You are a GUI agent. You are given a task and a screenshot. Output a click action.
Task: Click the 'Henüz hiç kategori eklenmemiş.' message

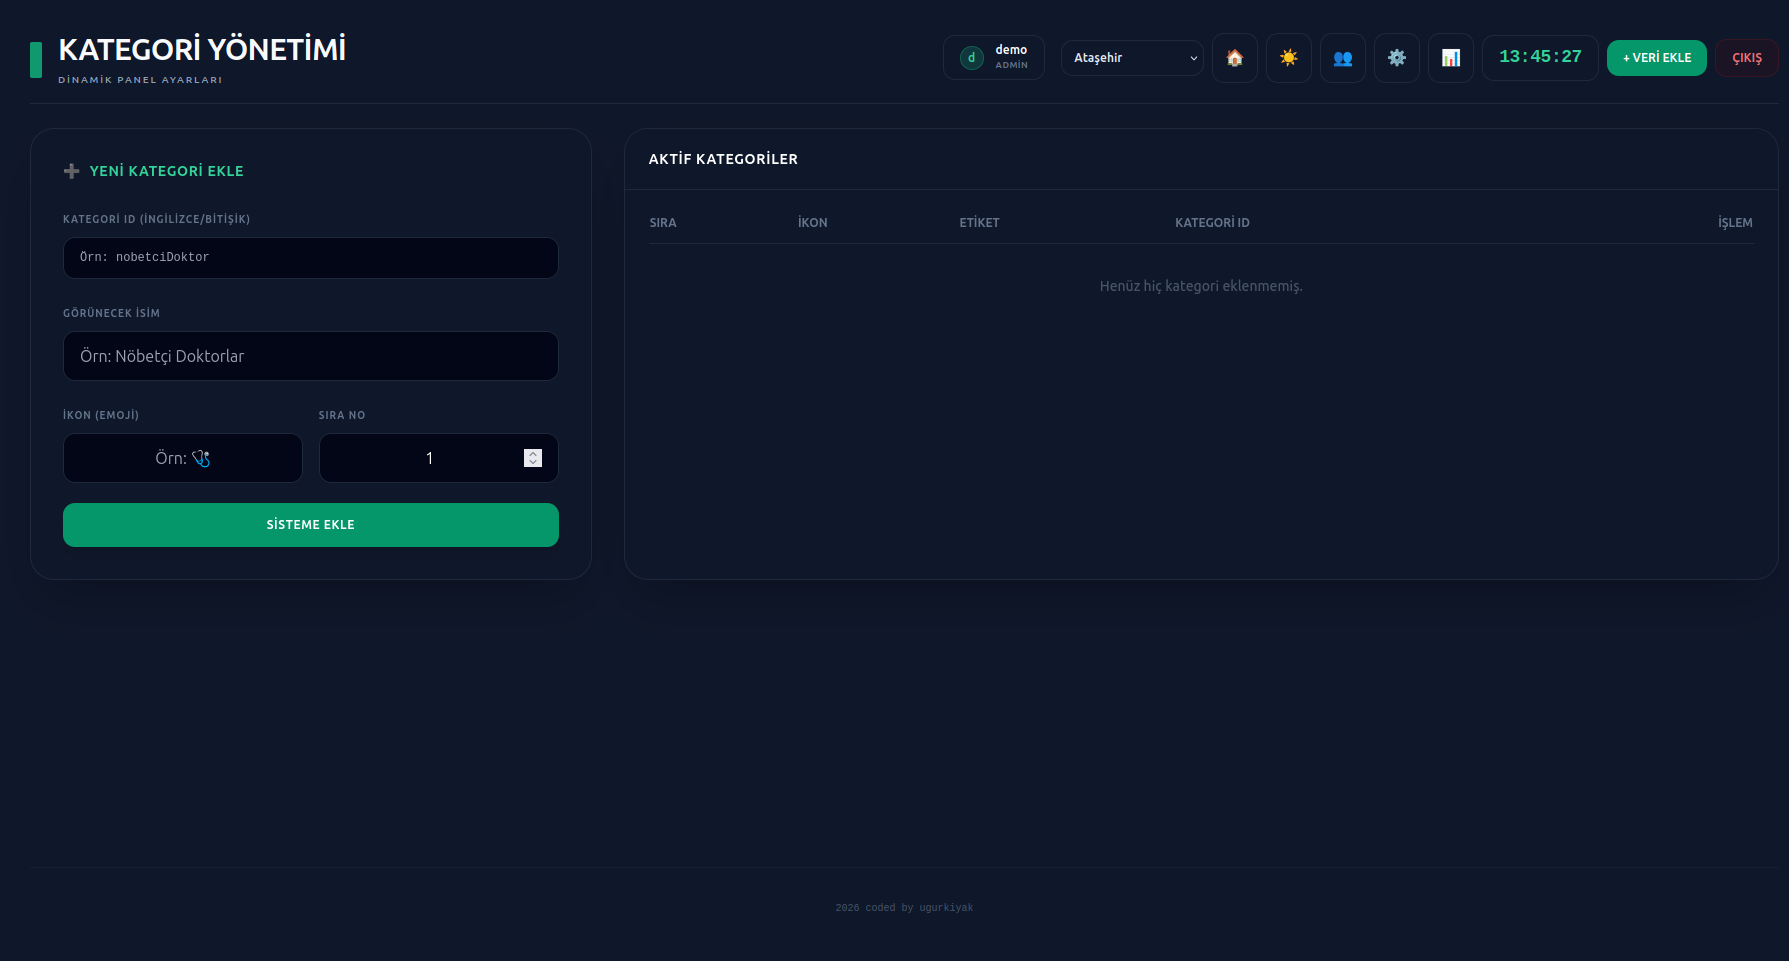click(x=1201, y=286)
